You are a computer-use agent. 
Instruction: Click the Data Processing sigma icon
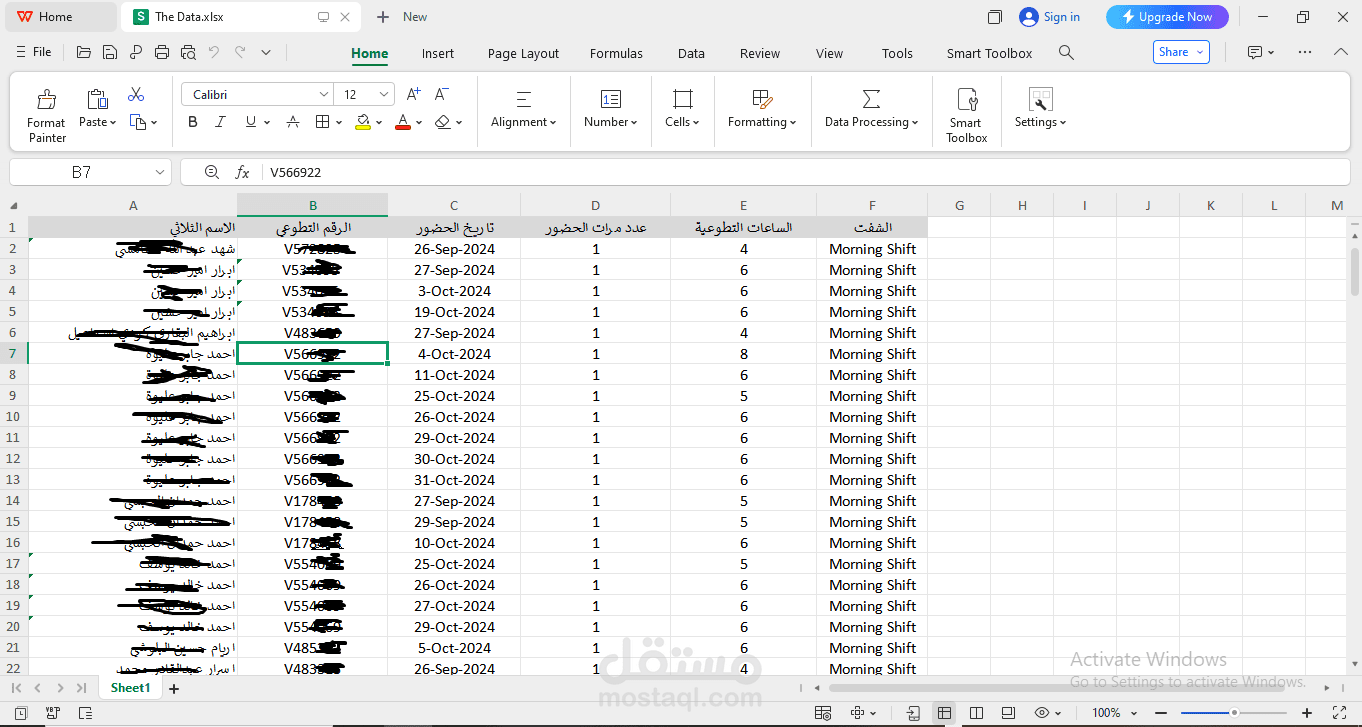click(x=871, y=99)
